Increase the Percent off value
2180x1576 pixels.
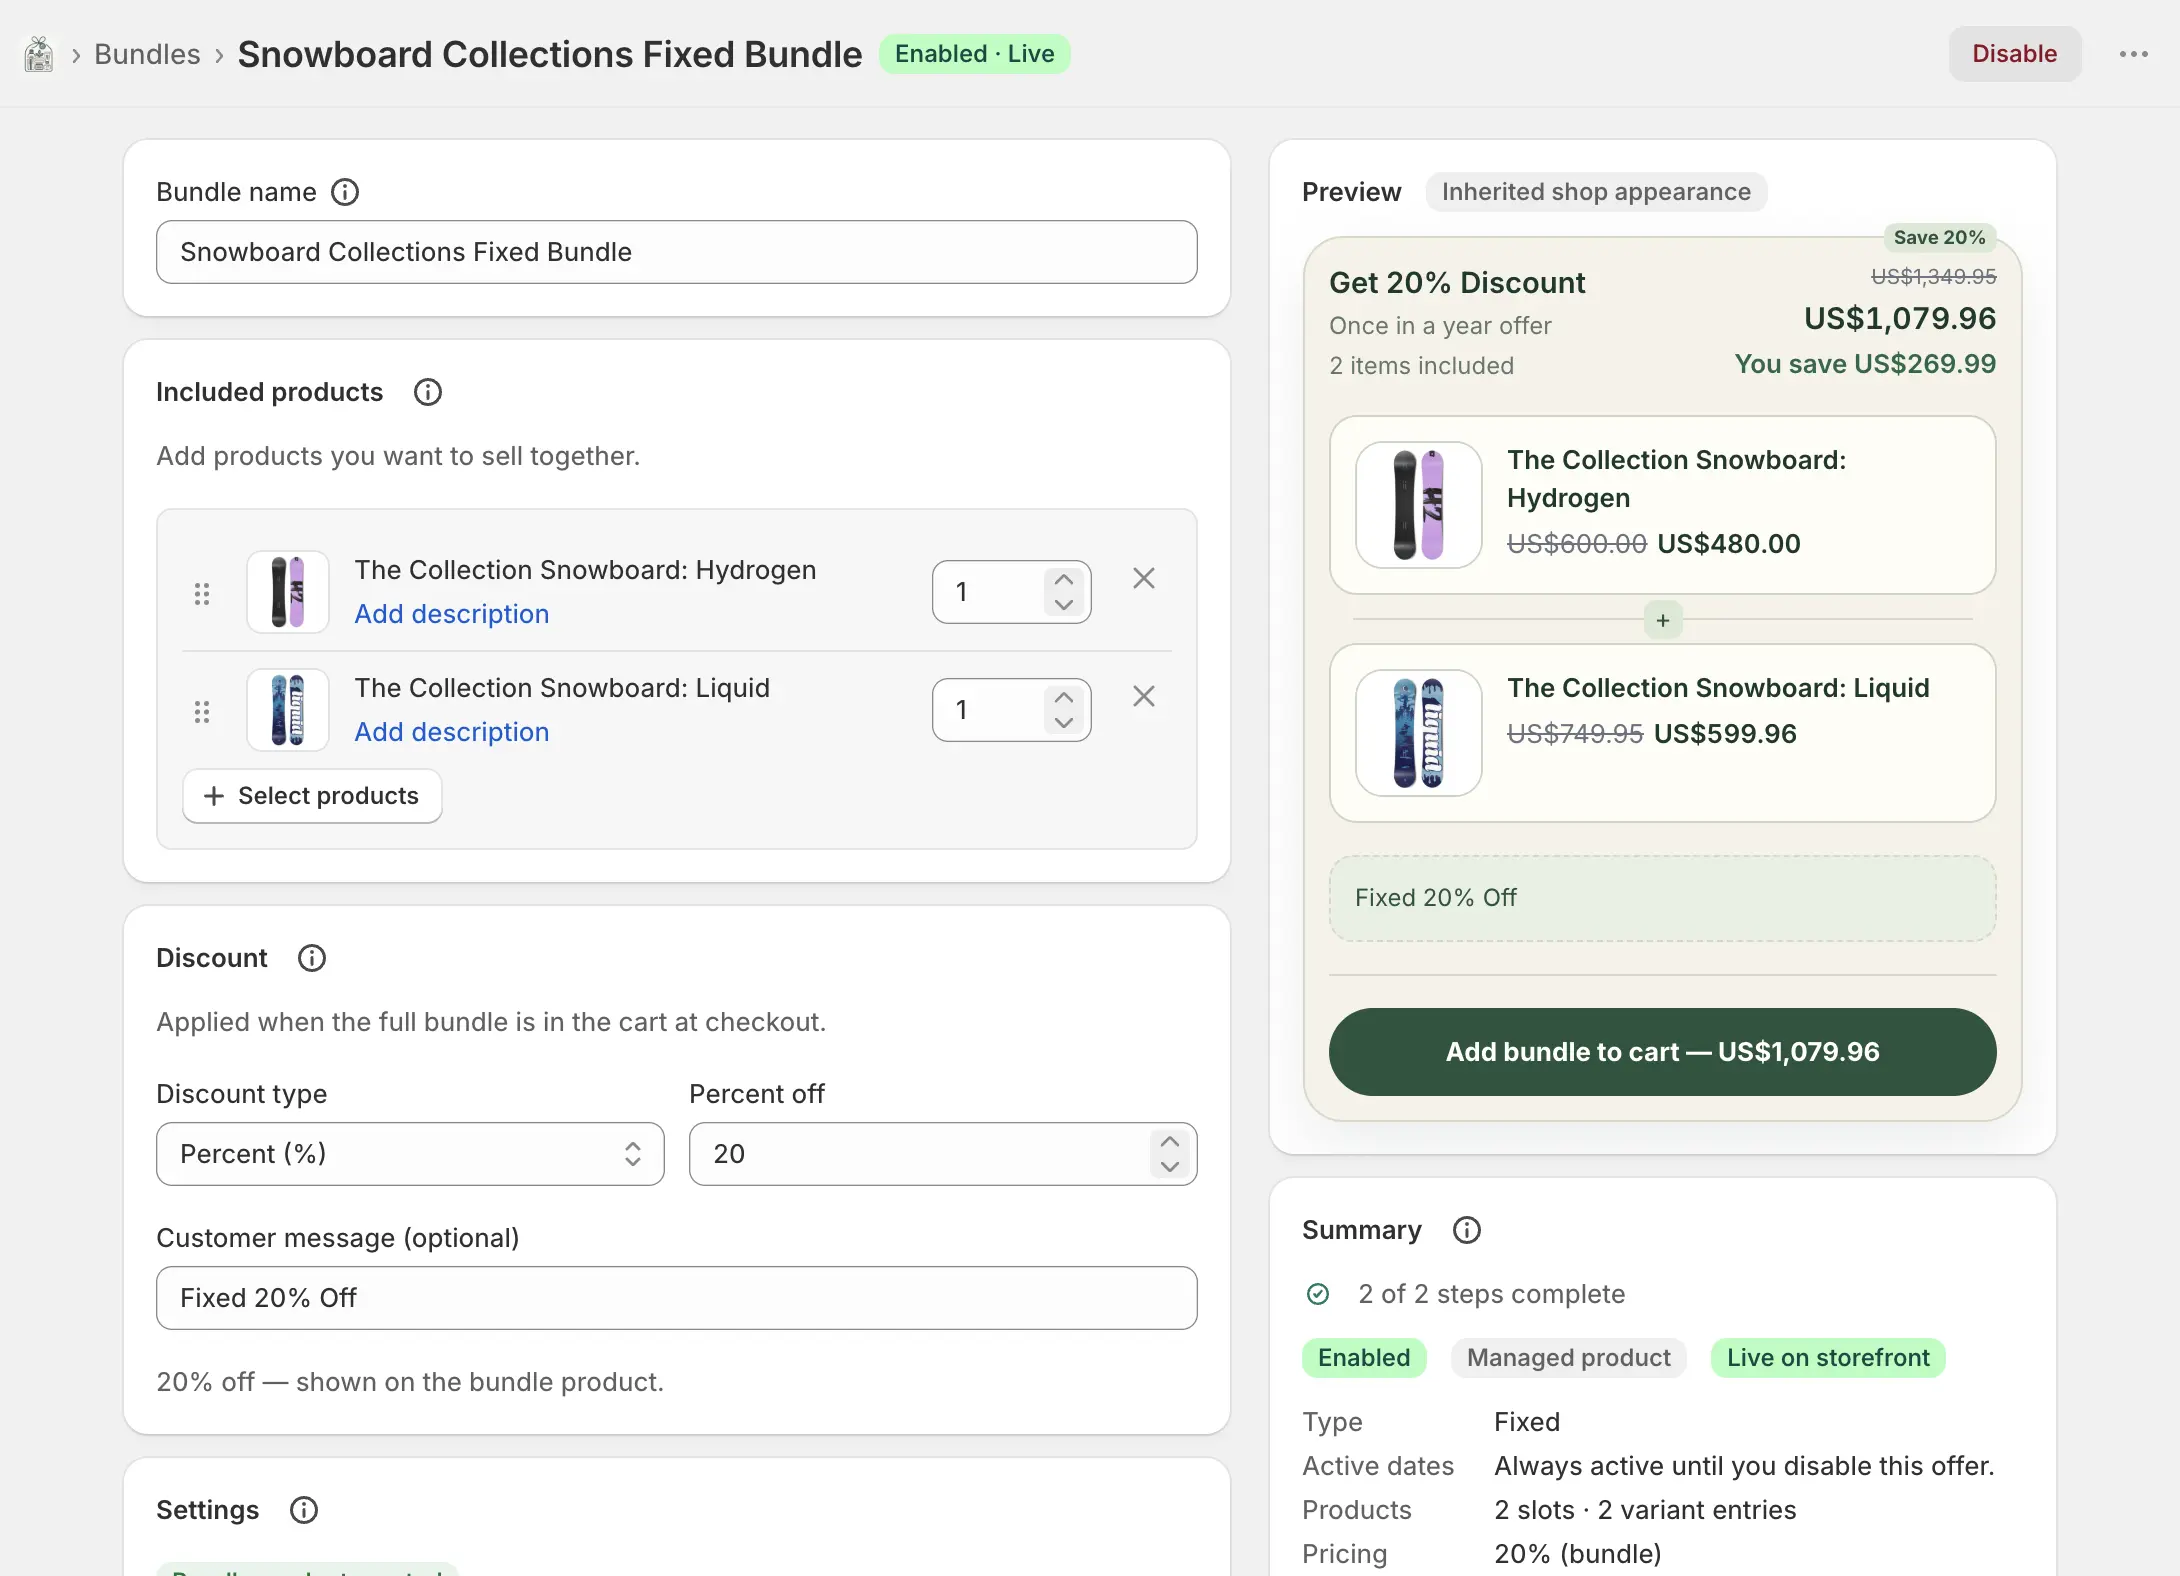(1170, 1142)
